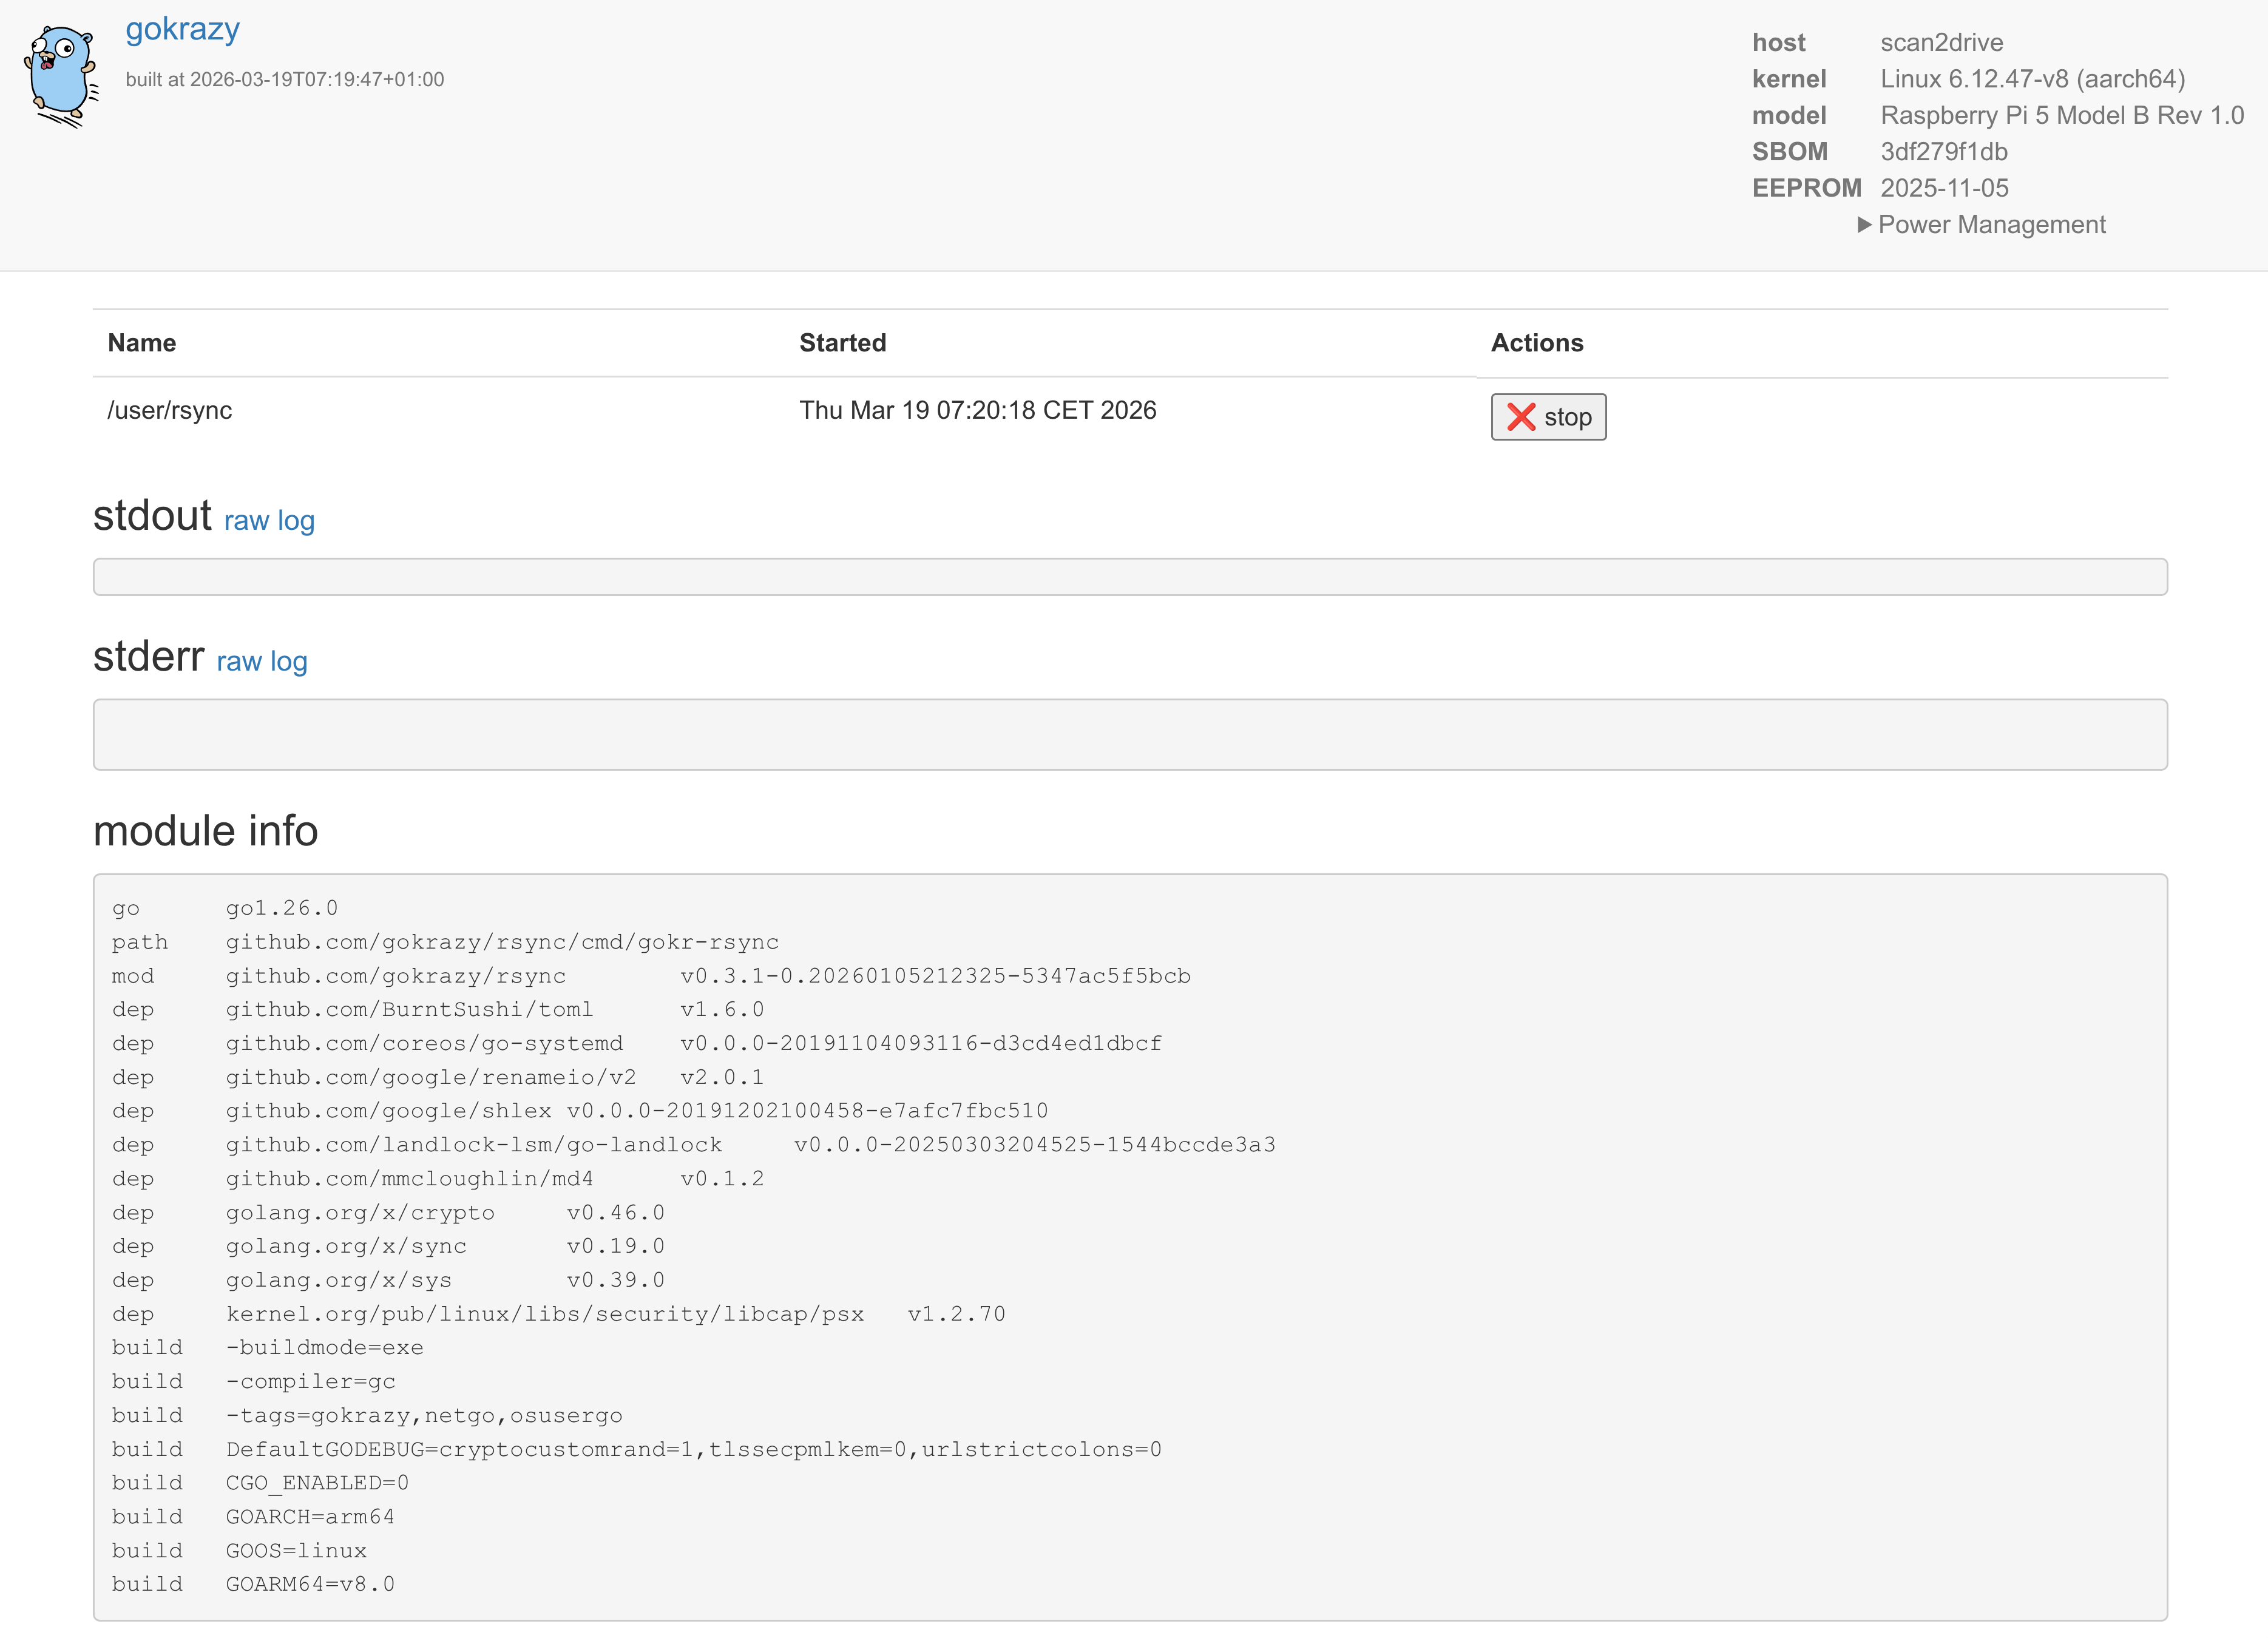2268x1638 pixels.
Task: Open the gokrazy title link
Action: tap(182, 29)
